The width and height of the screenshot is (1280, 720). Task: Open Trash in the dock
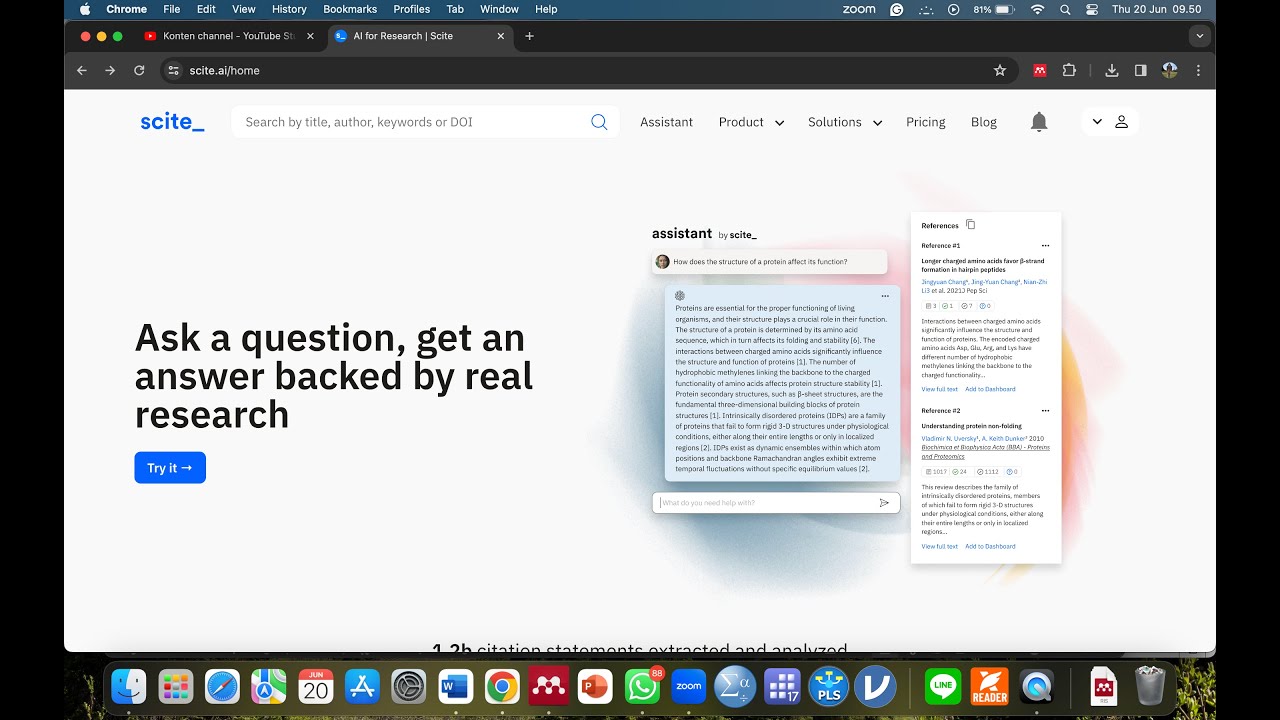[x=1151, y=686]
